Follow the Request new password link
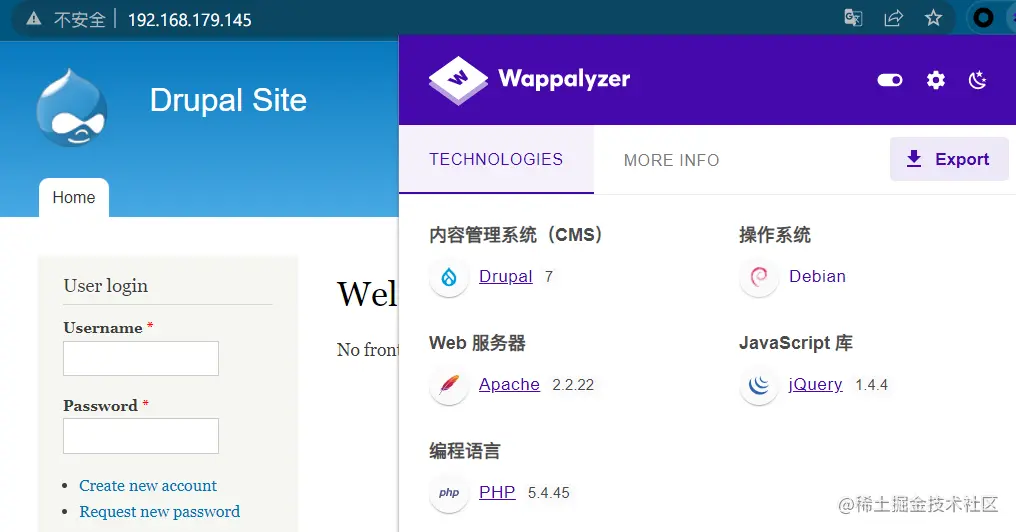 (x=159, y=511)
